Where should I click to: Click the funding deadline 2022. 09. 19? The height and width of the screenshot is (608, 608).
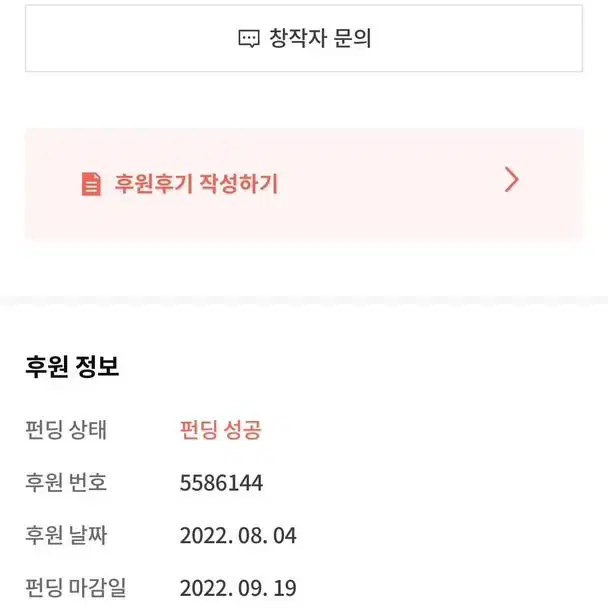238,589
